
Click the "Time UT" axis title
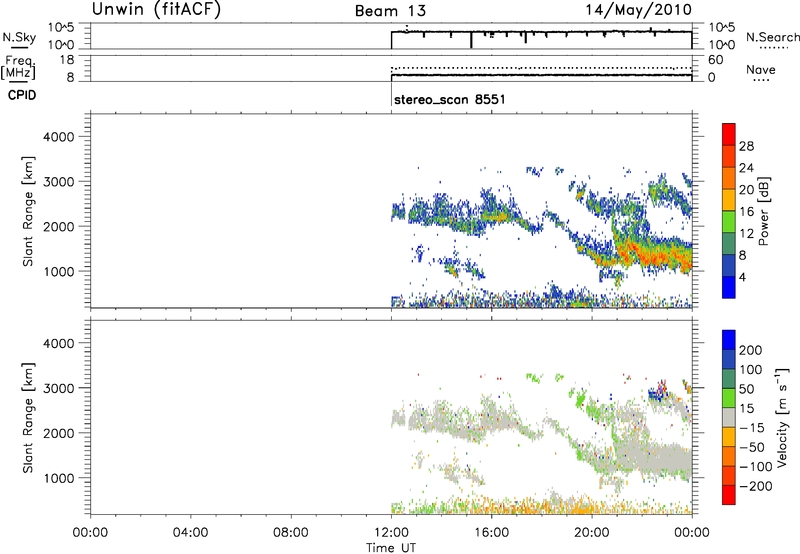click(x=391, y=548)
